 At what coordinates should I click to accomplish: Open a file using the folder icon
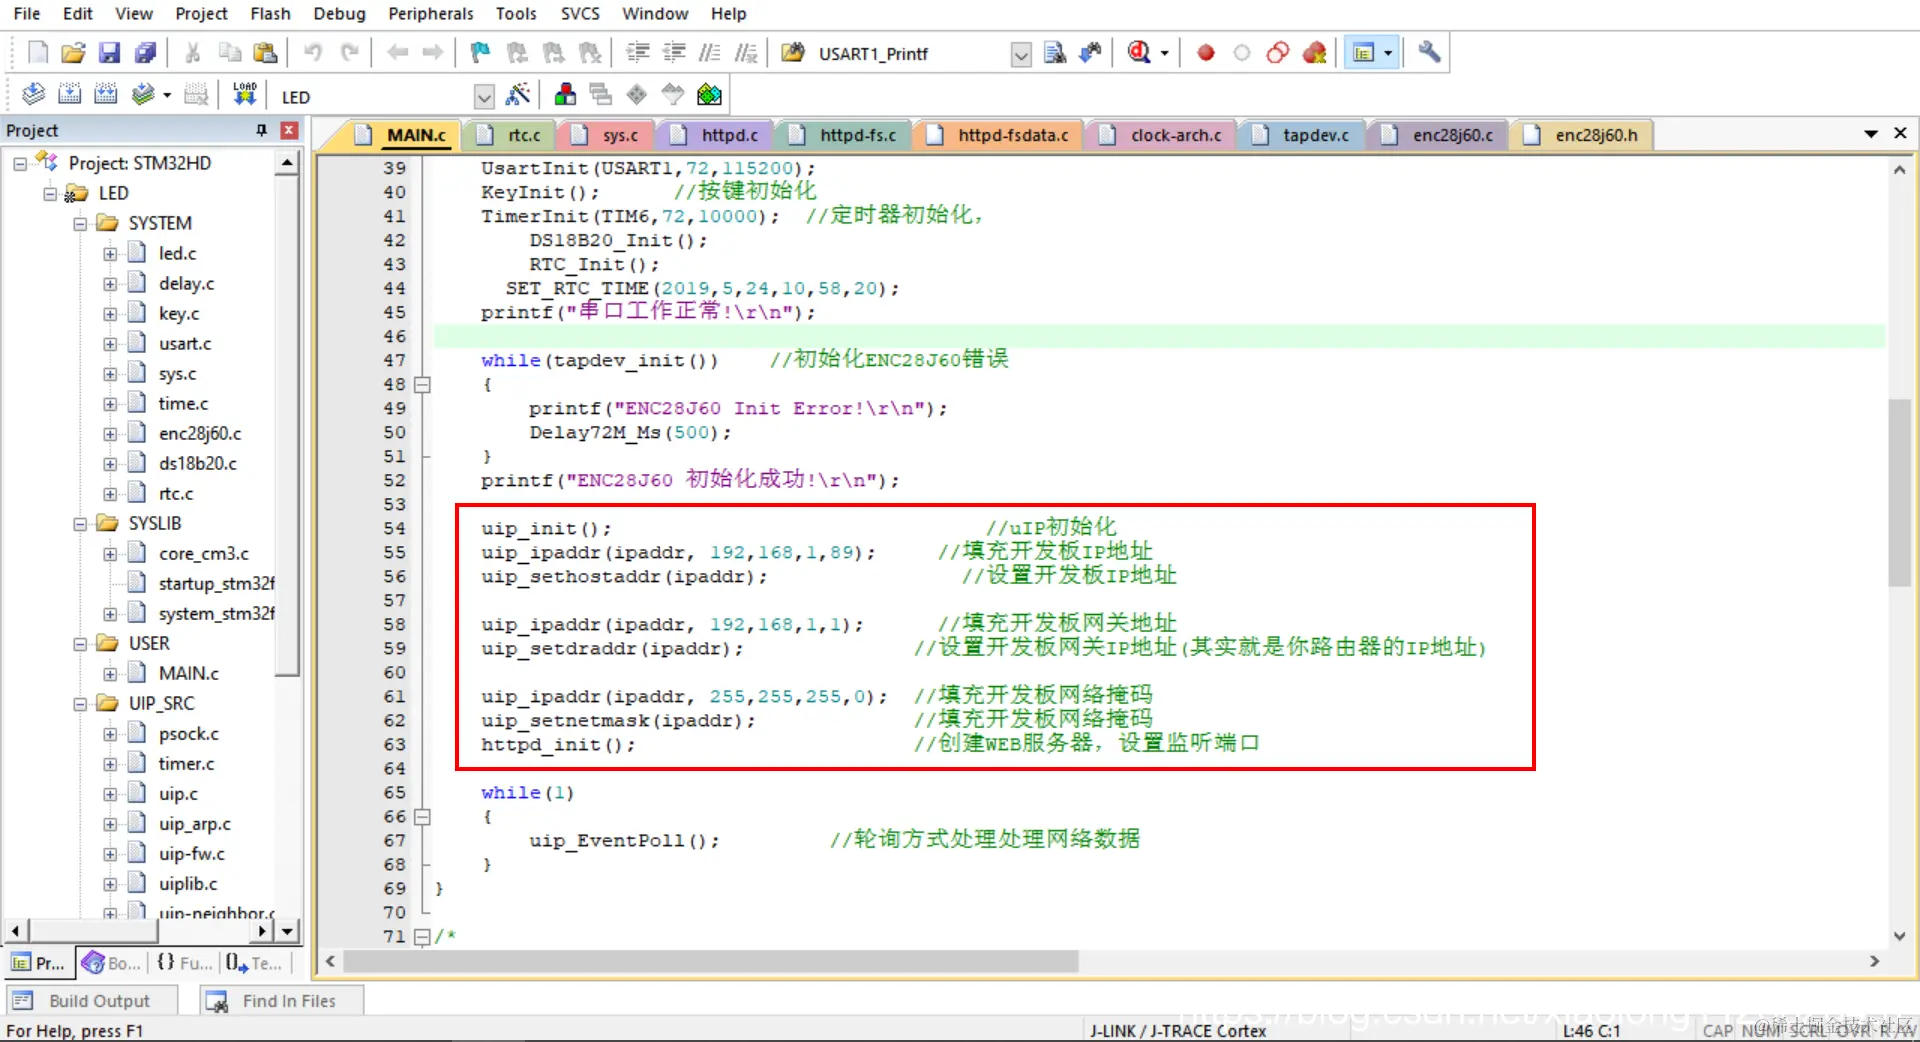pyautogui.click(x=73, y=52)
